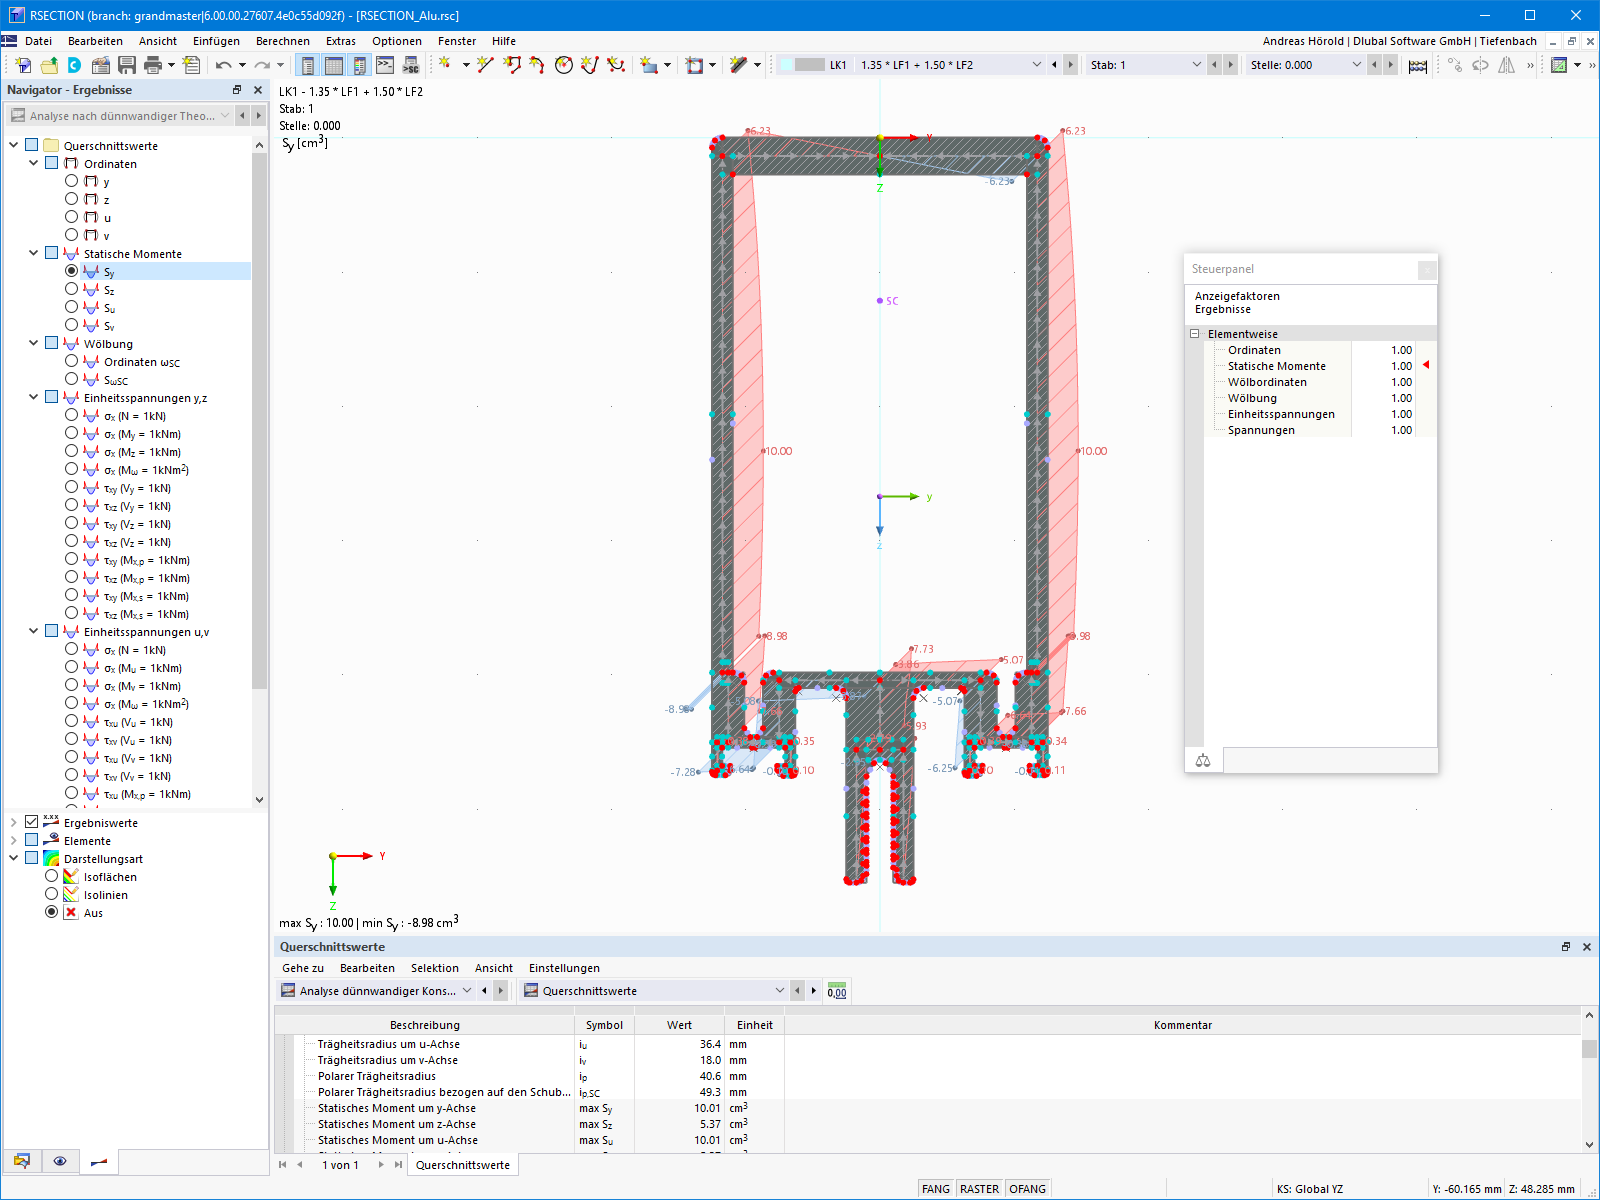
Task: Open the Stab: 1 dropdown
Action: pos(1196,65)
